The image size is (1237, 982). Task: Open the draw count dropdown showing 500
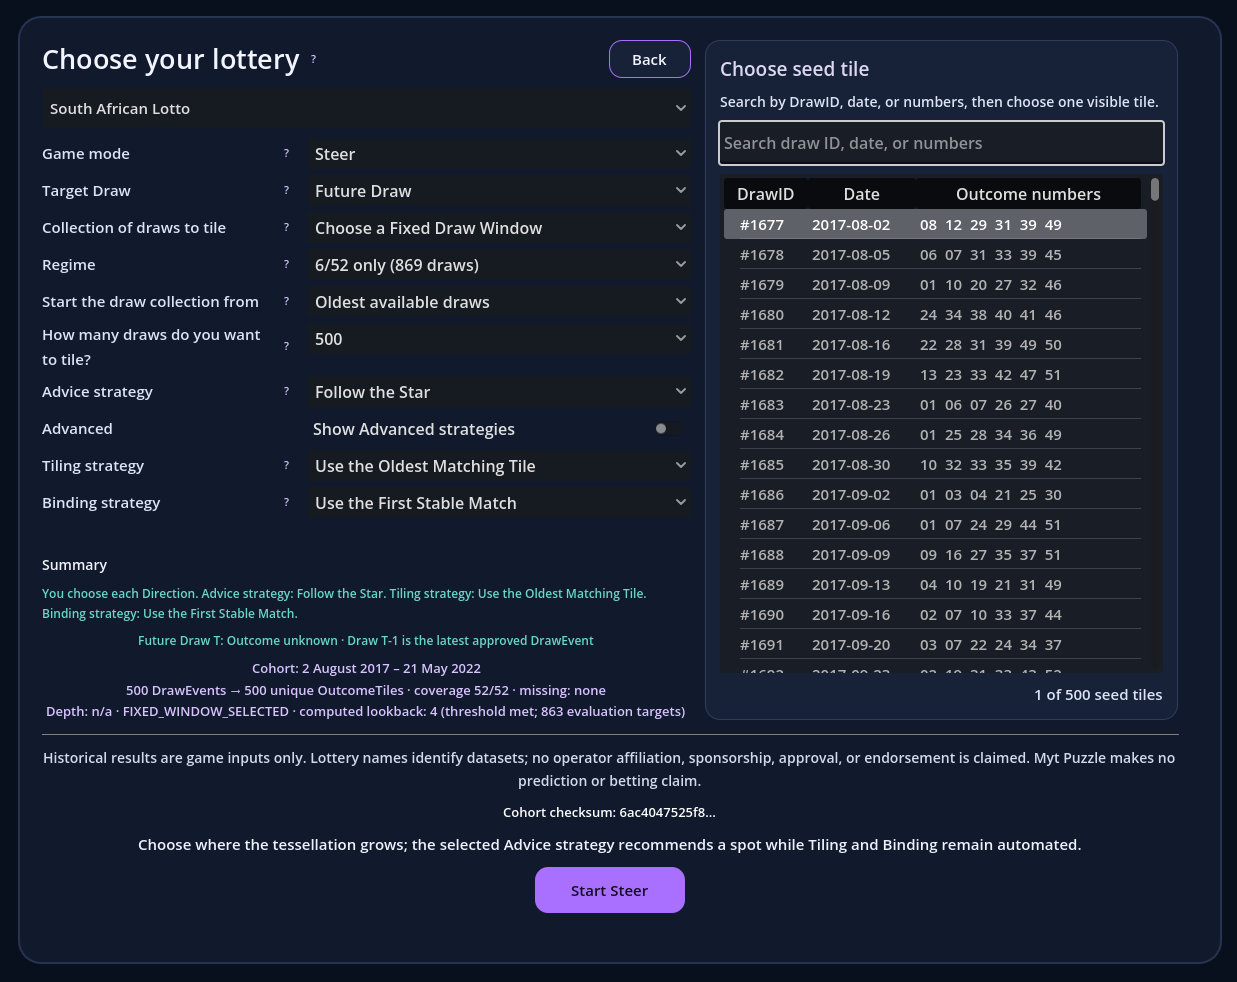[x=500, y=339]
